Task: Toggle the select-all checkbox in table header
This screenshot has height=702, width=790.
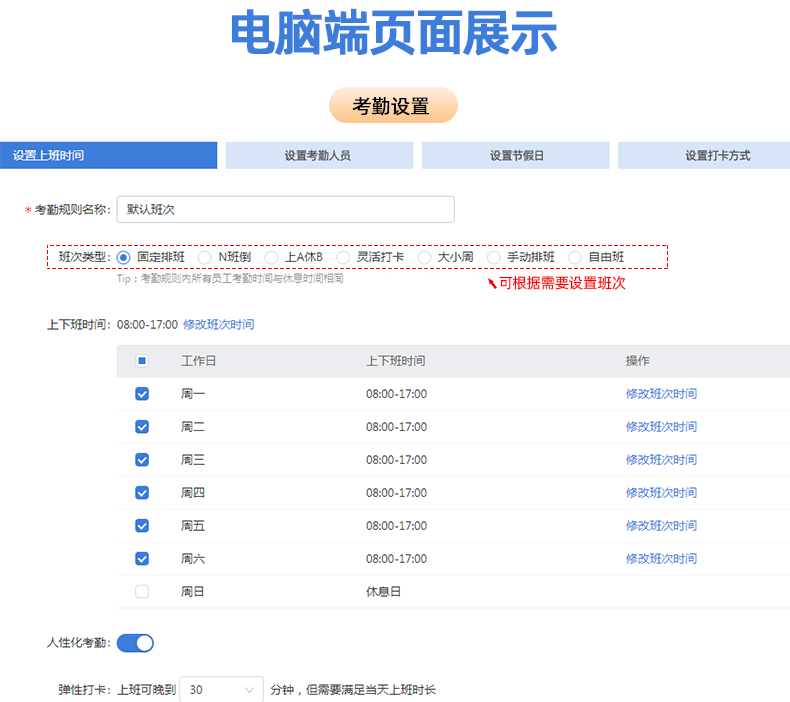Action: [142, 361]
